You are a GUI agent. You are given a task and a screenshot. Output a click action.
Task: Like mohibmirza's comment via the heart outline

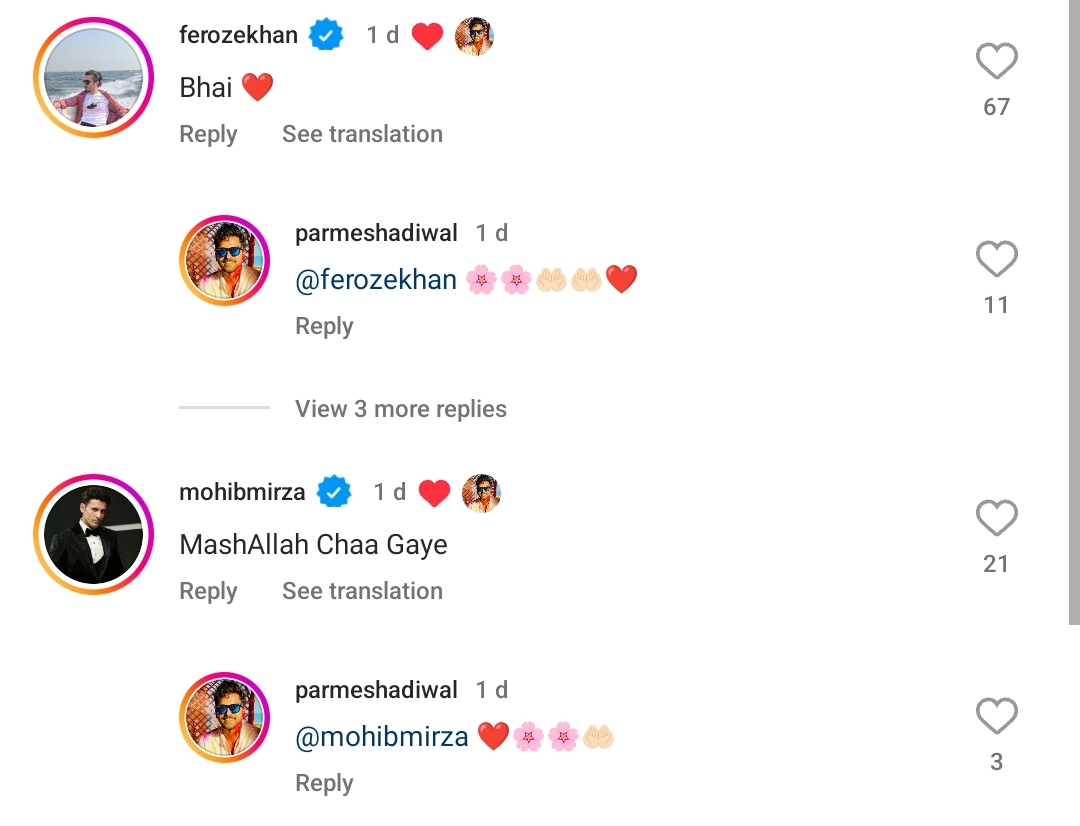coord(996,518)
